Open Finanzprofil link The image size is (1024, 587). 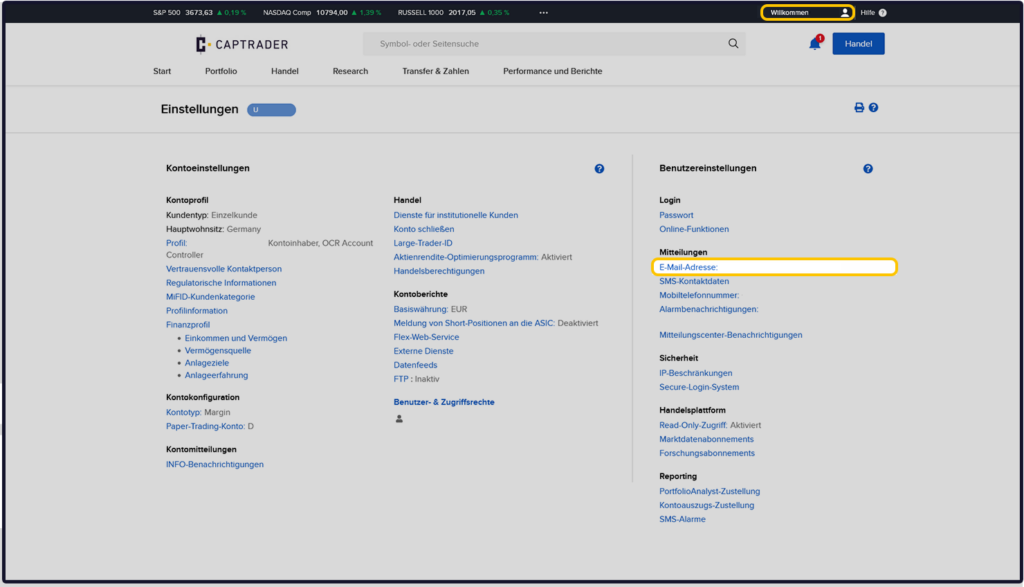[x=188, y=325]
